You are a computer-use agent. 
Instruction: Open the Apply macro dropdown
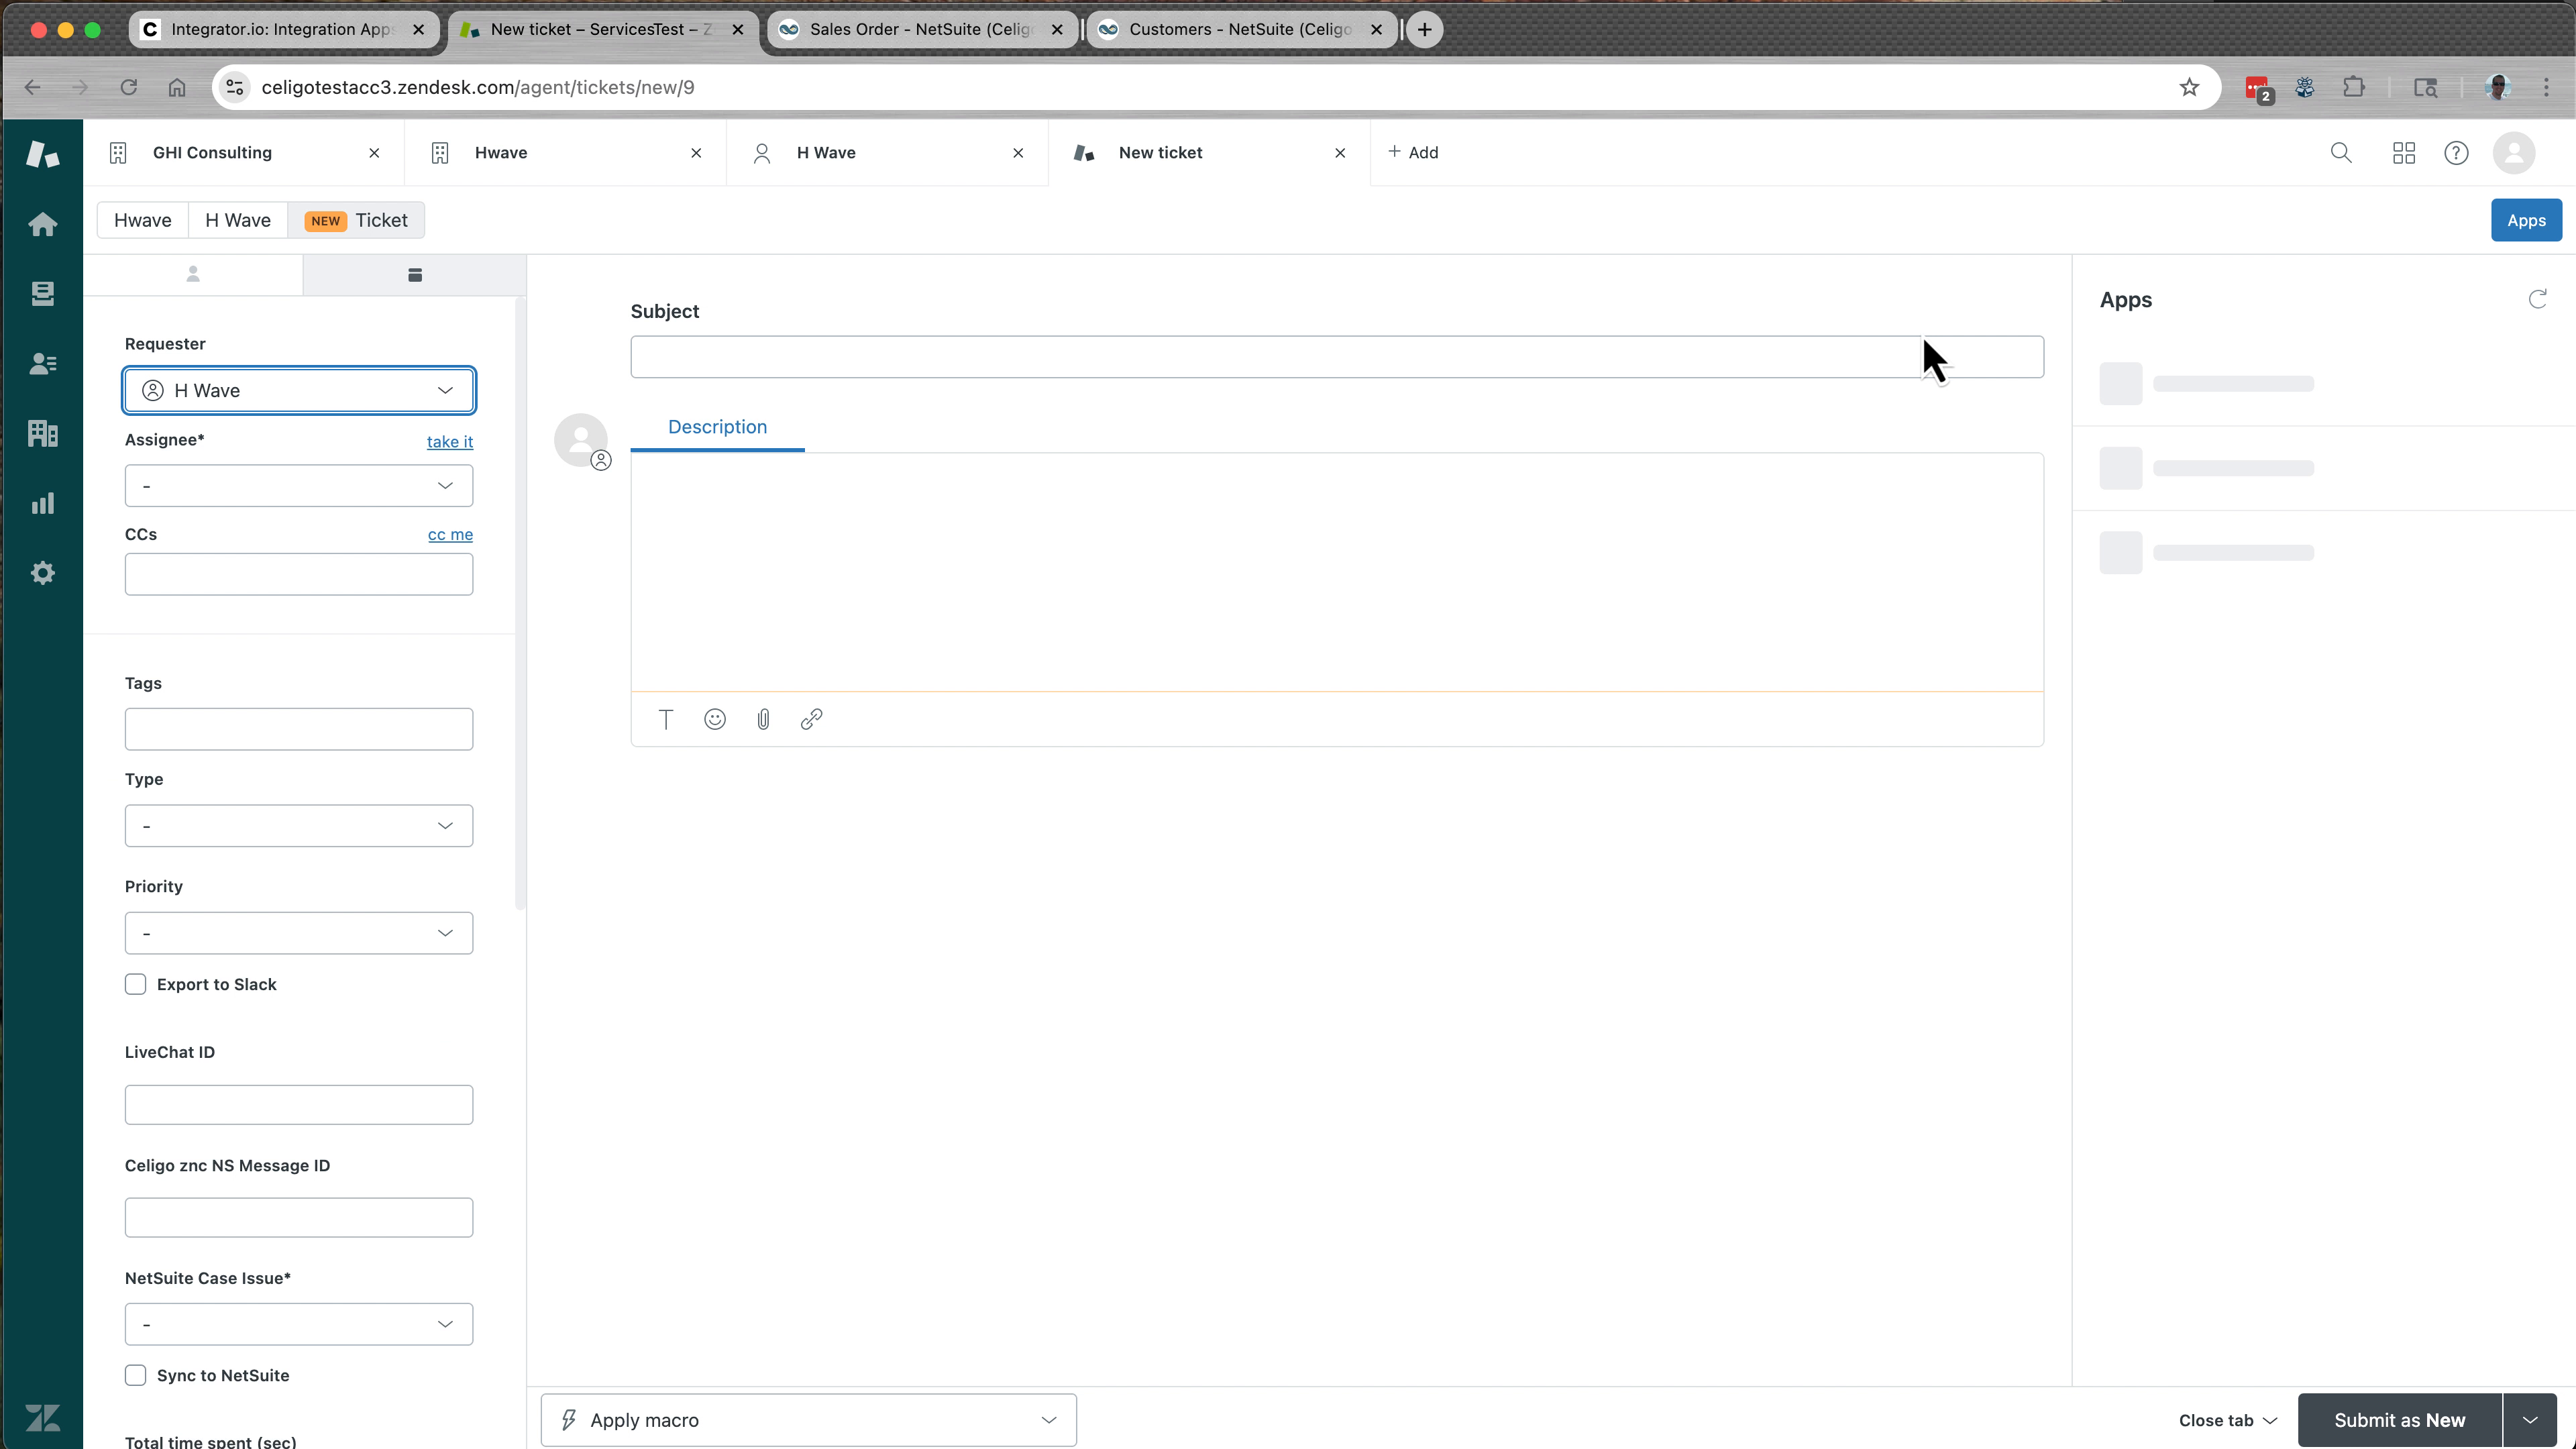[808, 1419]
